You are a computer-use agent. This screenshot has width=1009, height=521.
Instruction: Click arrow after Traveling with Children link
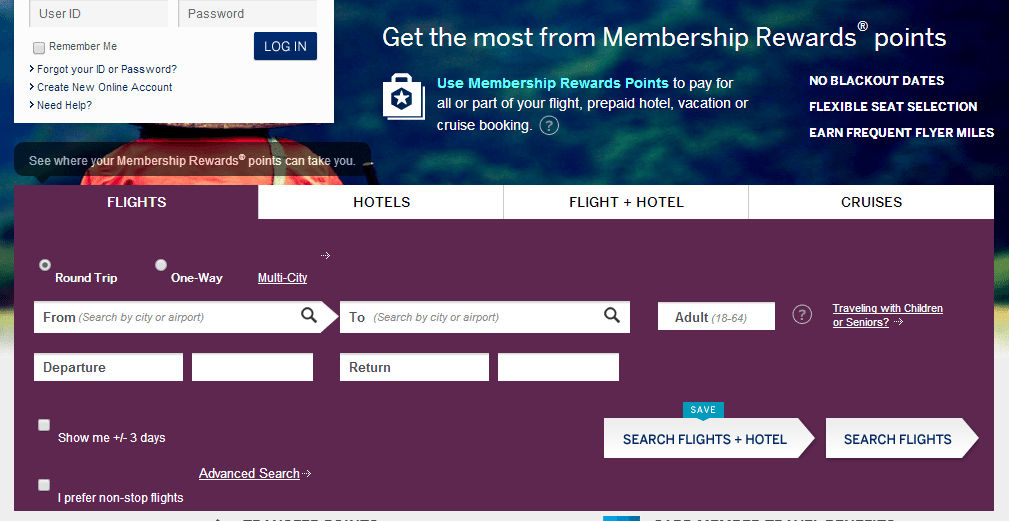(898, 322)
